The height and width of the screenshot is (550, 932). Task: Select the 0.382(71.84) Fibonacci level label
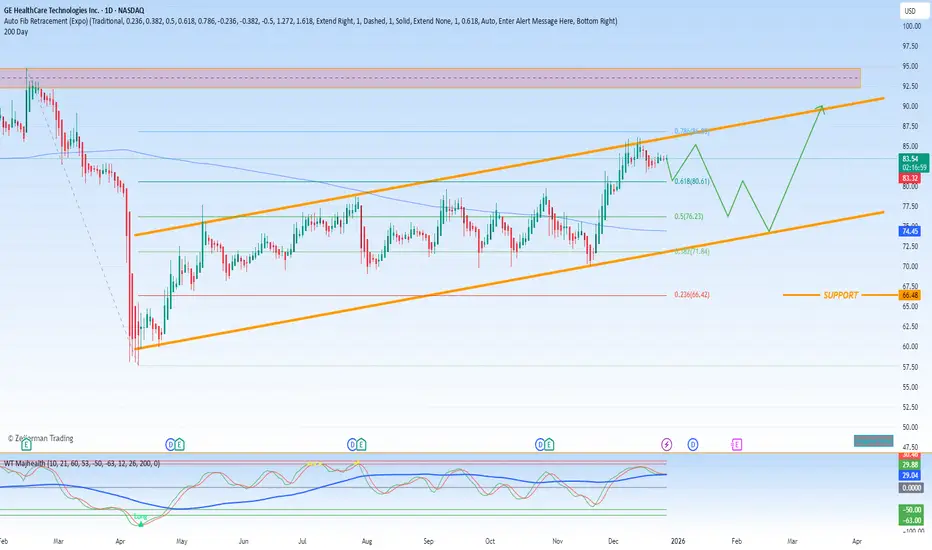[692, 252]
